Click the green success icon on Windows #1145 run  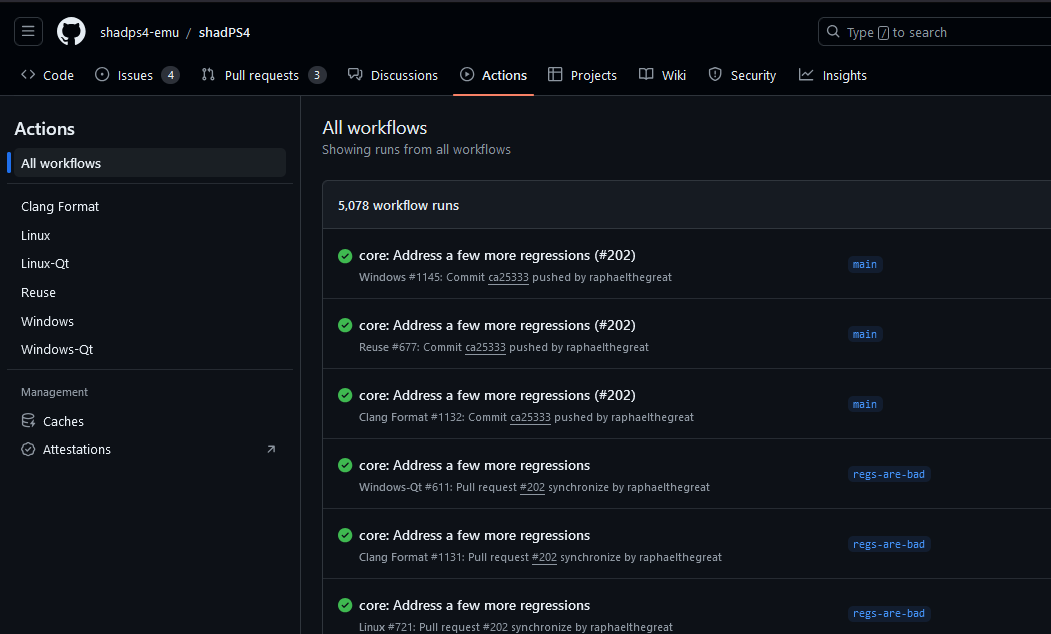point(345,256)
